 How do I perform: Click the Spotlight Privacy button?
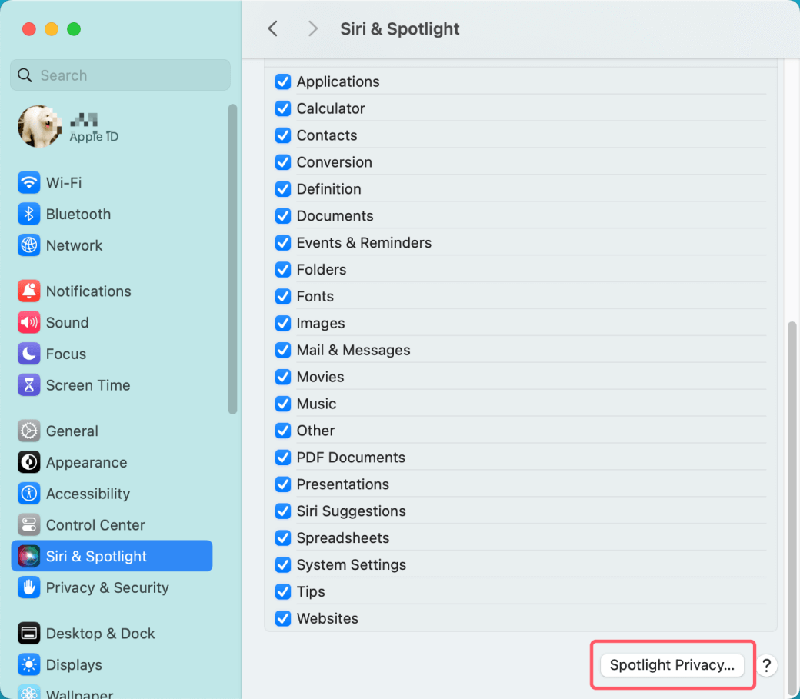671,665
